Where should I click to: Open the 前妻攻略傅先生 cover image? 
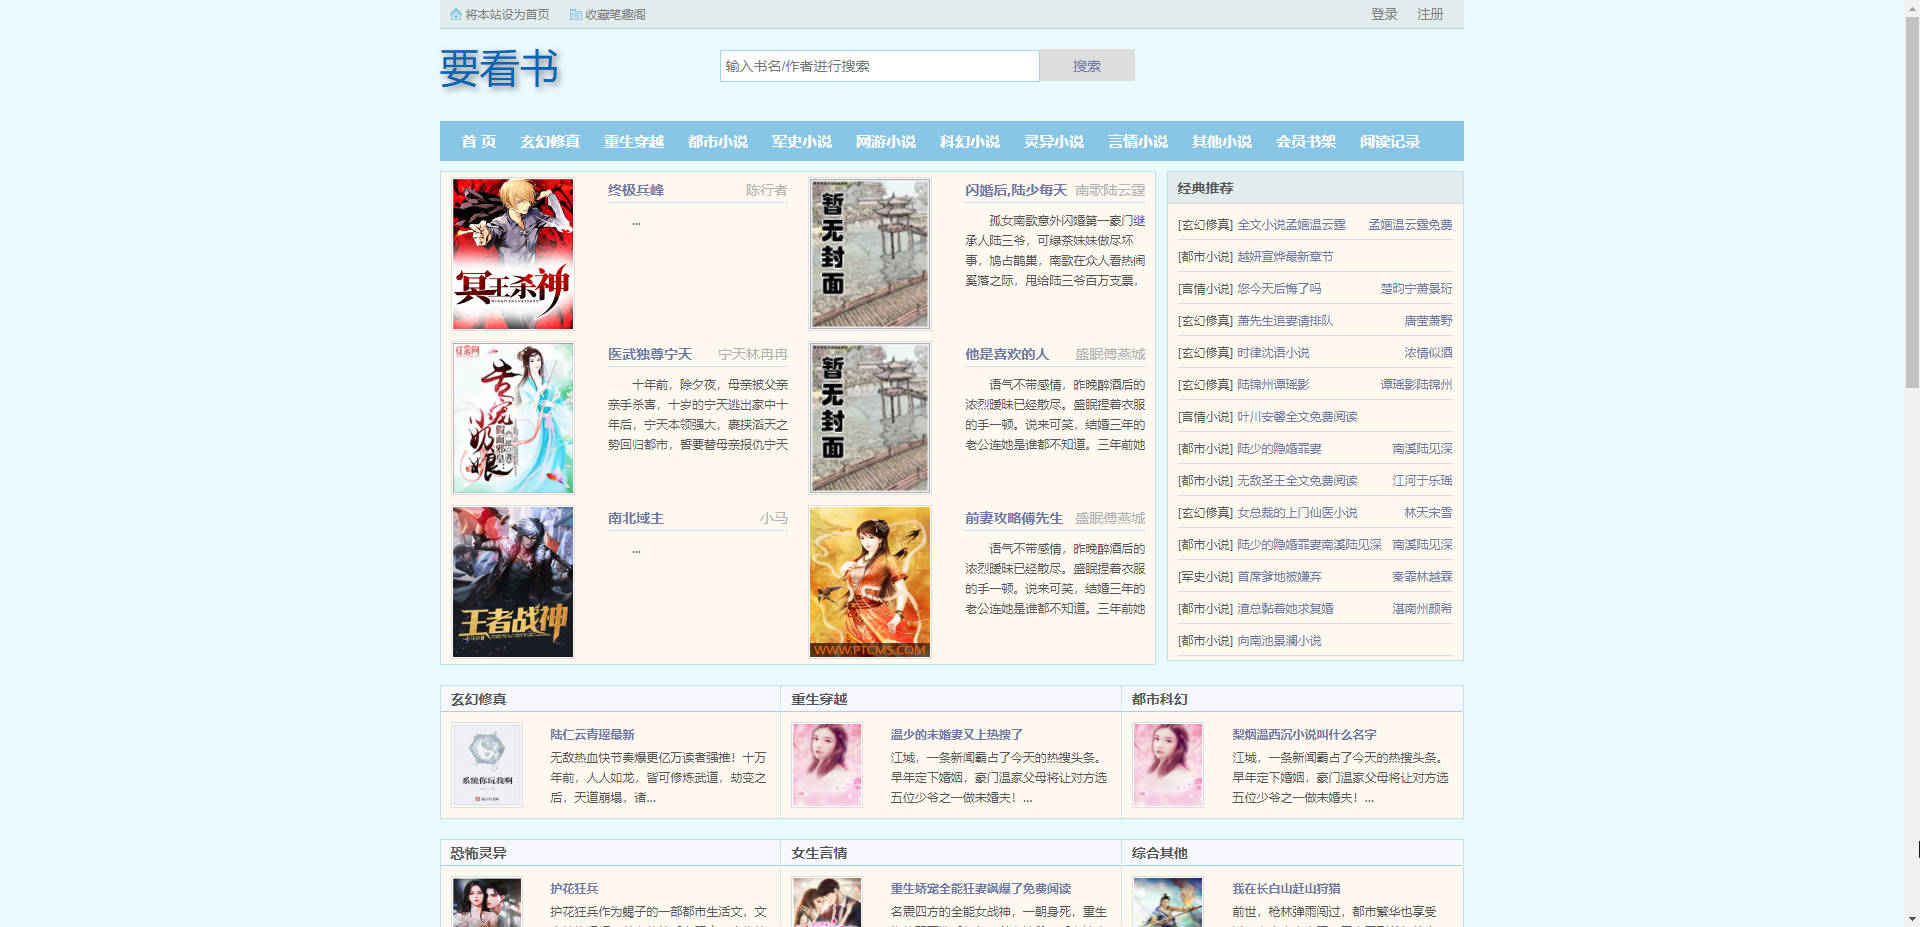pyautogui.click(x=870, y=582)
